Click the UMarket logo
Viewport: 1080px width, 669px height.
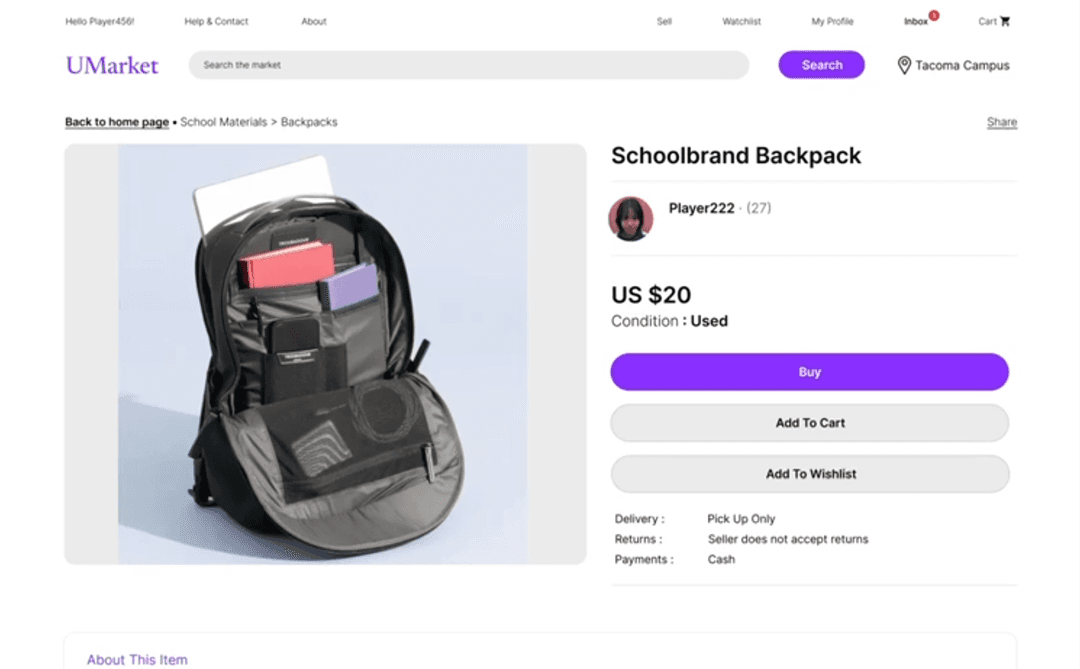[x=111, y=65]
